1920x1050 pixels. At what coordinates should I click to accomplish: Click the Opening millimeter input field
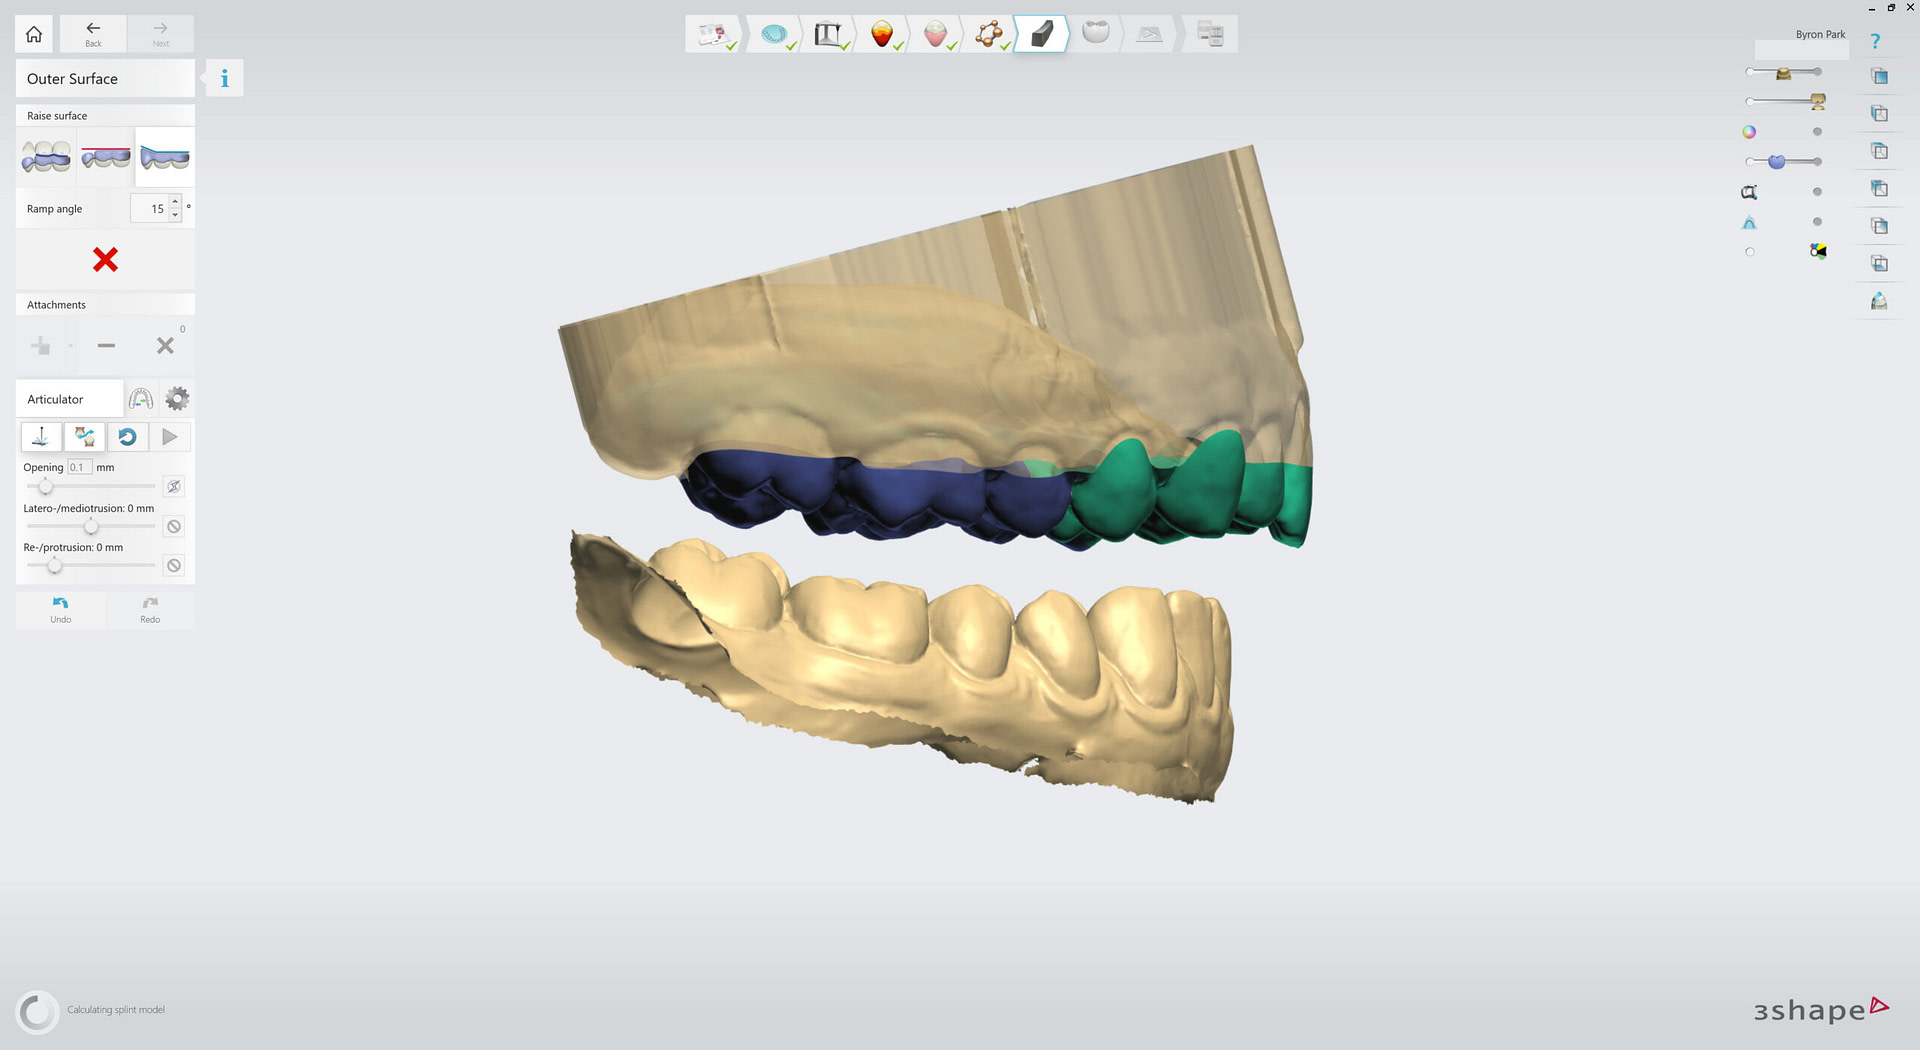[x=80, y=466]
